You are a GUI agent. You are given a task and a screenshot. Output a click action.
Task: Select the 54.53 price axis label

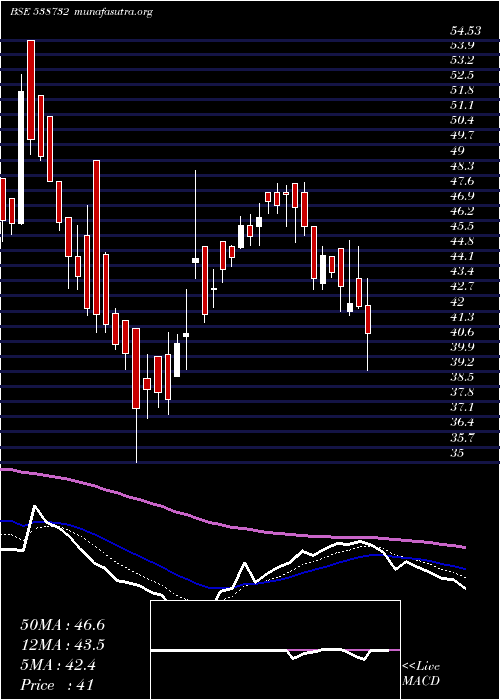tap(466, 31)
